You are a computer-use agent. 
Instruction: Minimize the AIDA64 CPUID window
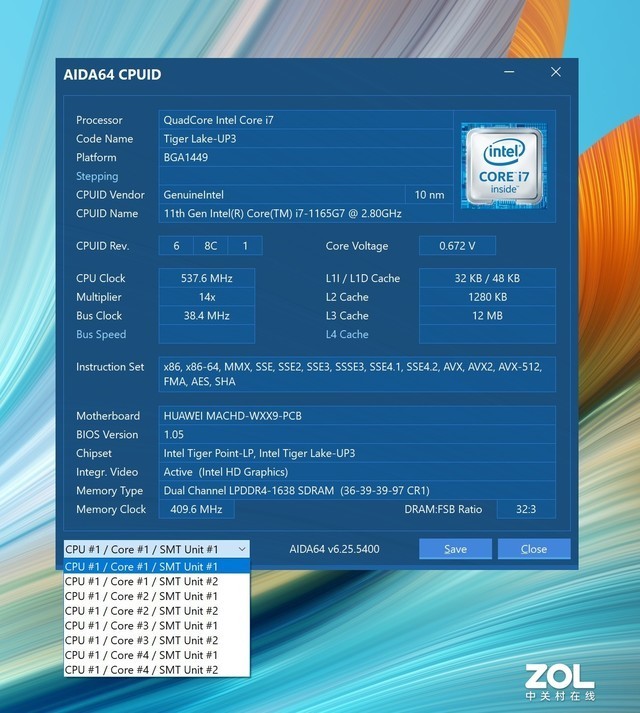[509, 72]
